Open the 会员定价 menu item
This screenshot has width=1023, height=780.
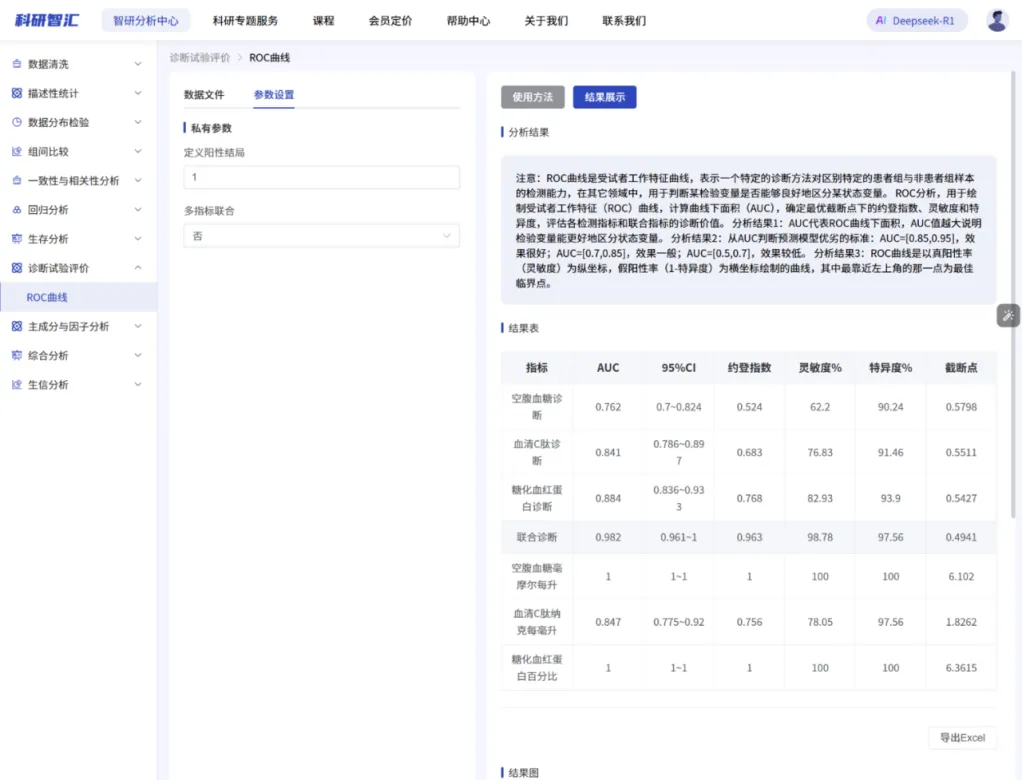(x=390, y=21)
